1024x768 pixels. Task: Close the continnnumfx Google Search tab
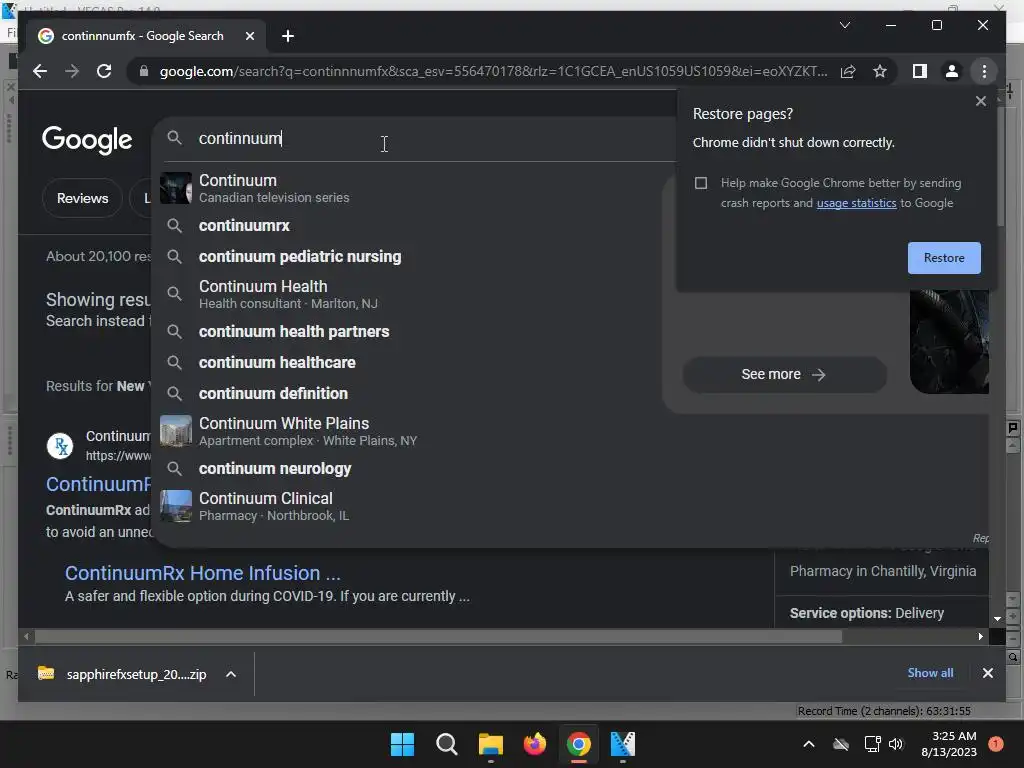click(249, 36)
